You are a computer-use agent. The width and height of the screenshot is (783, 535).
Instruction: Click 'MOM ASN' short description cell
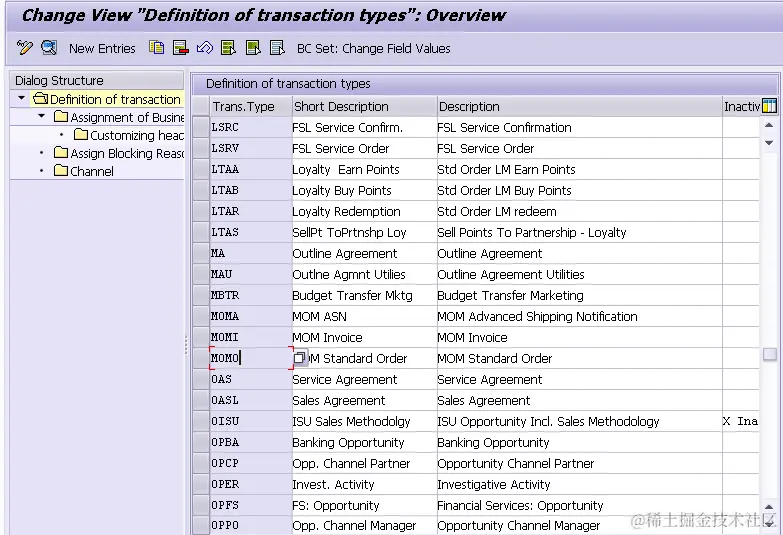pyautogui.click(x=365, y=316)
